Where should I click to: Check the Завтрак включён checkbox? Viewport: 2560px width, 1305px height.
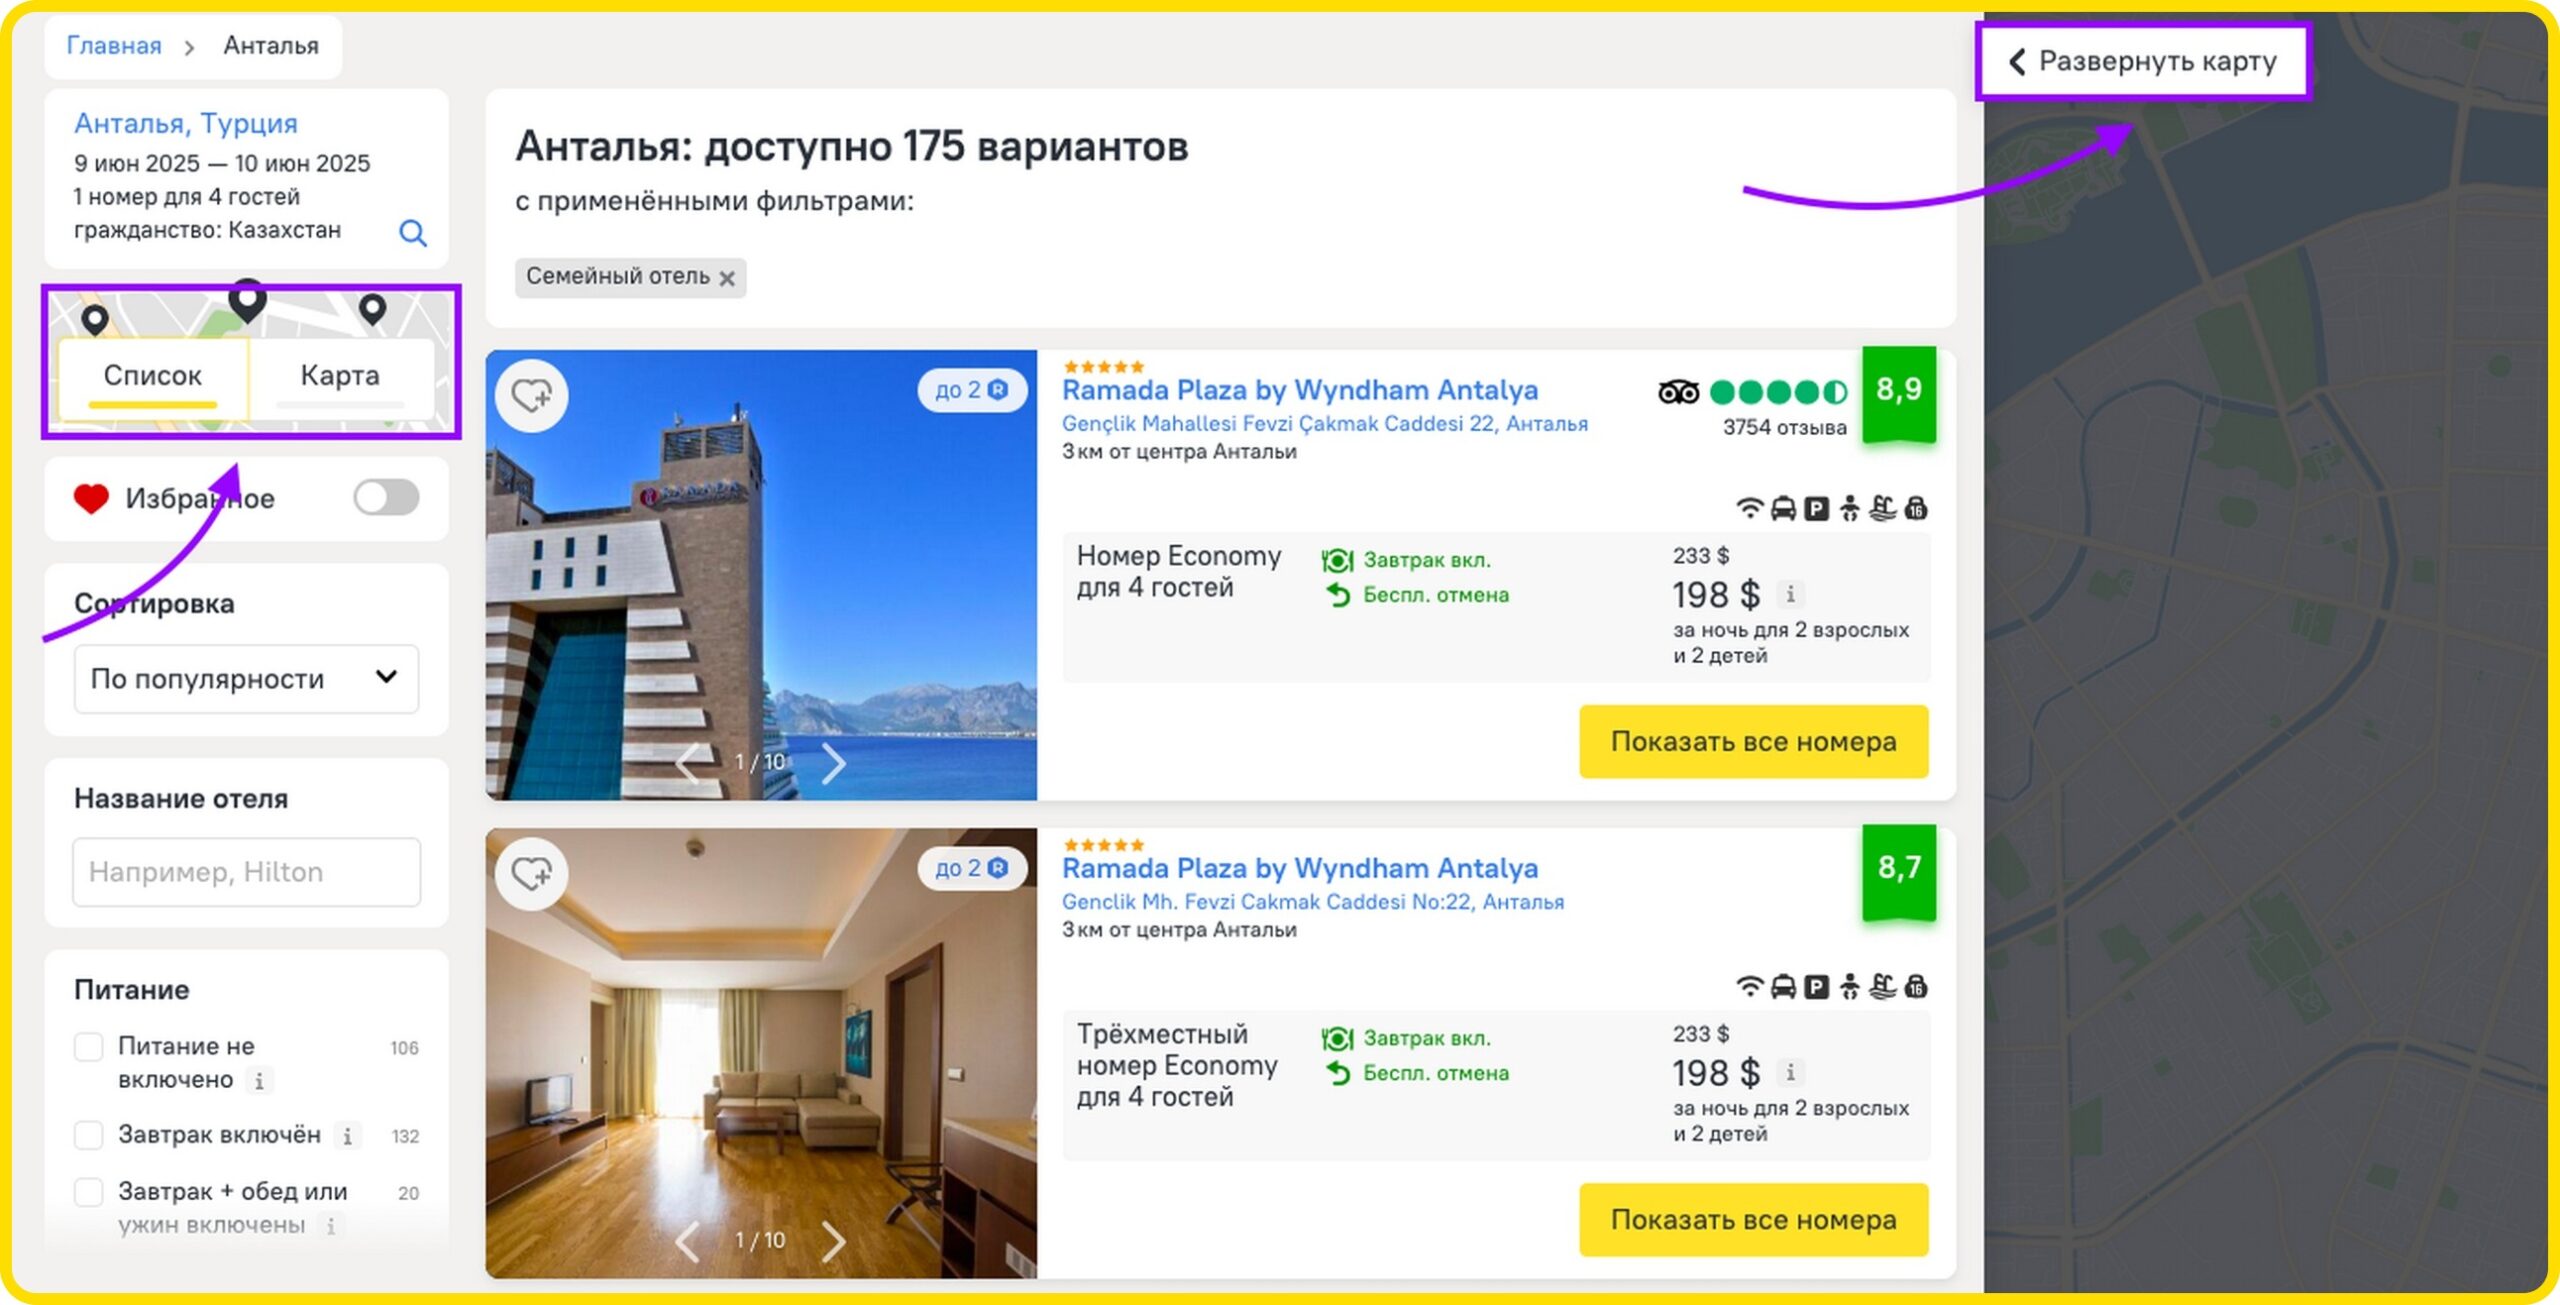tap(89, 1135)
